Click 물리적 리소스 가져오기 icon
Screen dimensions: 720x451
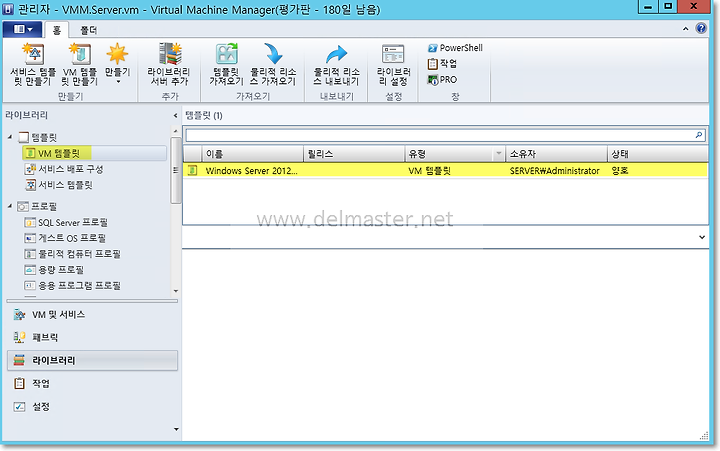coord(273,64)
